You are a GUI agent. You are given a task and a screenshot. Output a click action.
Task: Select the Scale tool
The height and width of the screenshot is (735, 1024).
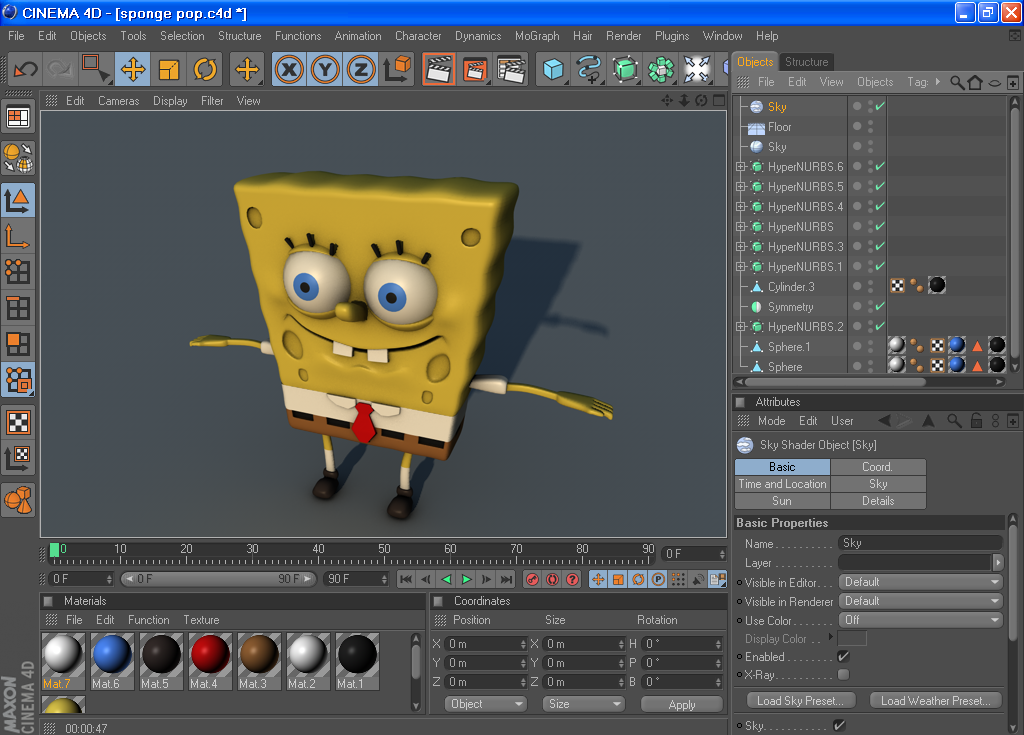pos(168,69)
